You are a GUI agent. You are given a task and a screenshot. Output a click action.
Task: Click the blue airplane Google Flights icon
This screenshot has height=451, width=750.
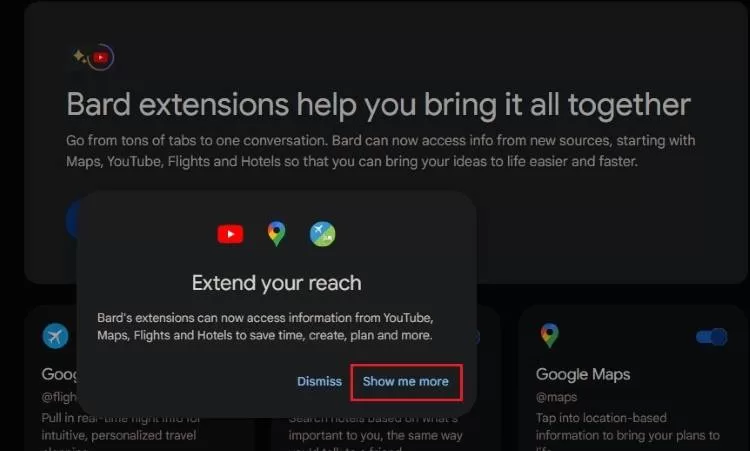pyautogui.click(x=55, y=336)
